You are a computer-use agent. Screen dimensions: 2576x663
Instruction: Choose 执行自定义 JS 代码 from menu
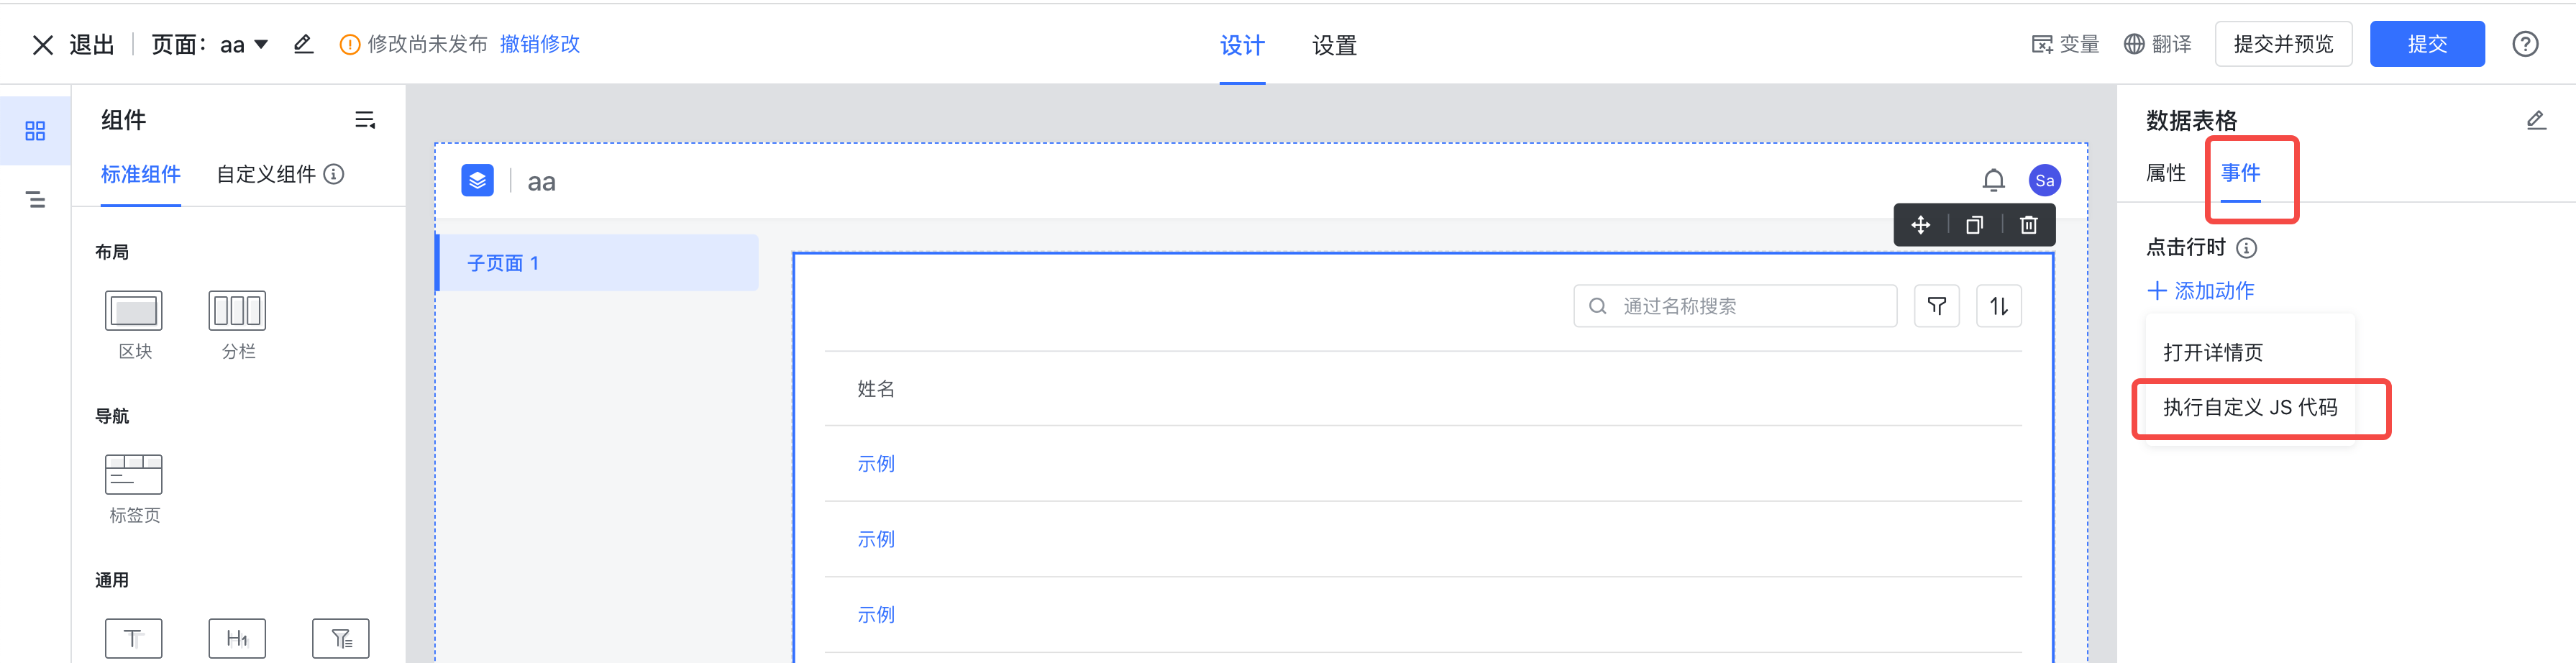[2250, 407]
